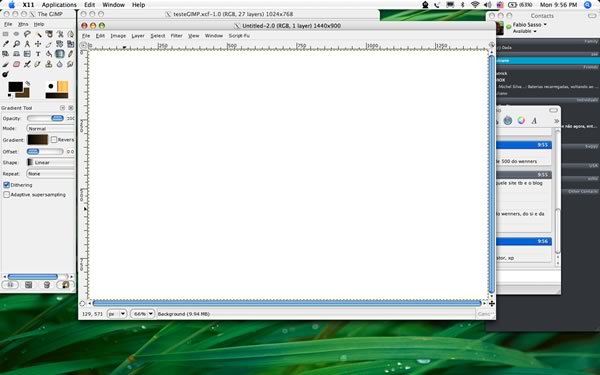
Task: Open the Layer menu in Untitled window
Action: [138, 36]
